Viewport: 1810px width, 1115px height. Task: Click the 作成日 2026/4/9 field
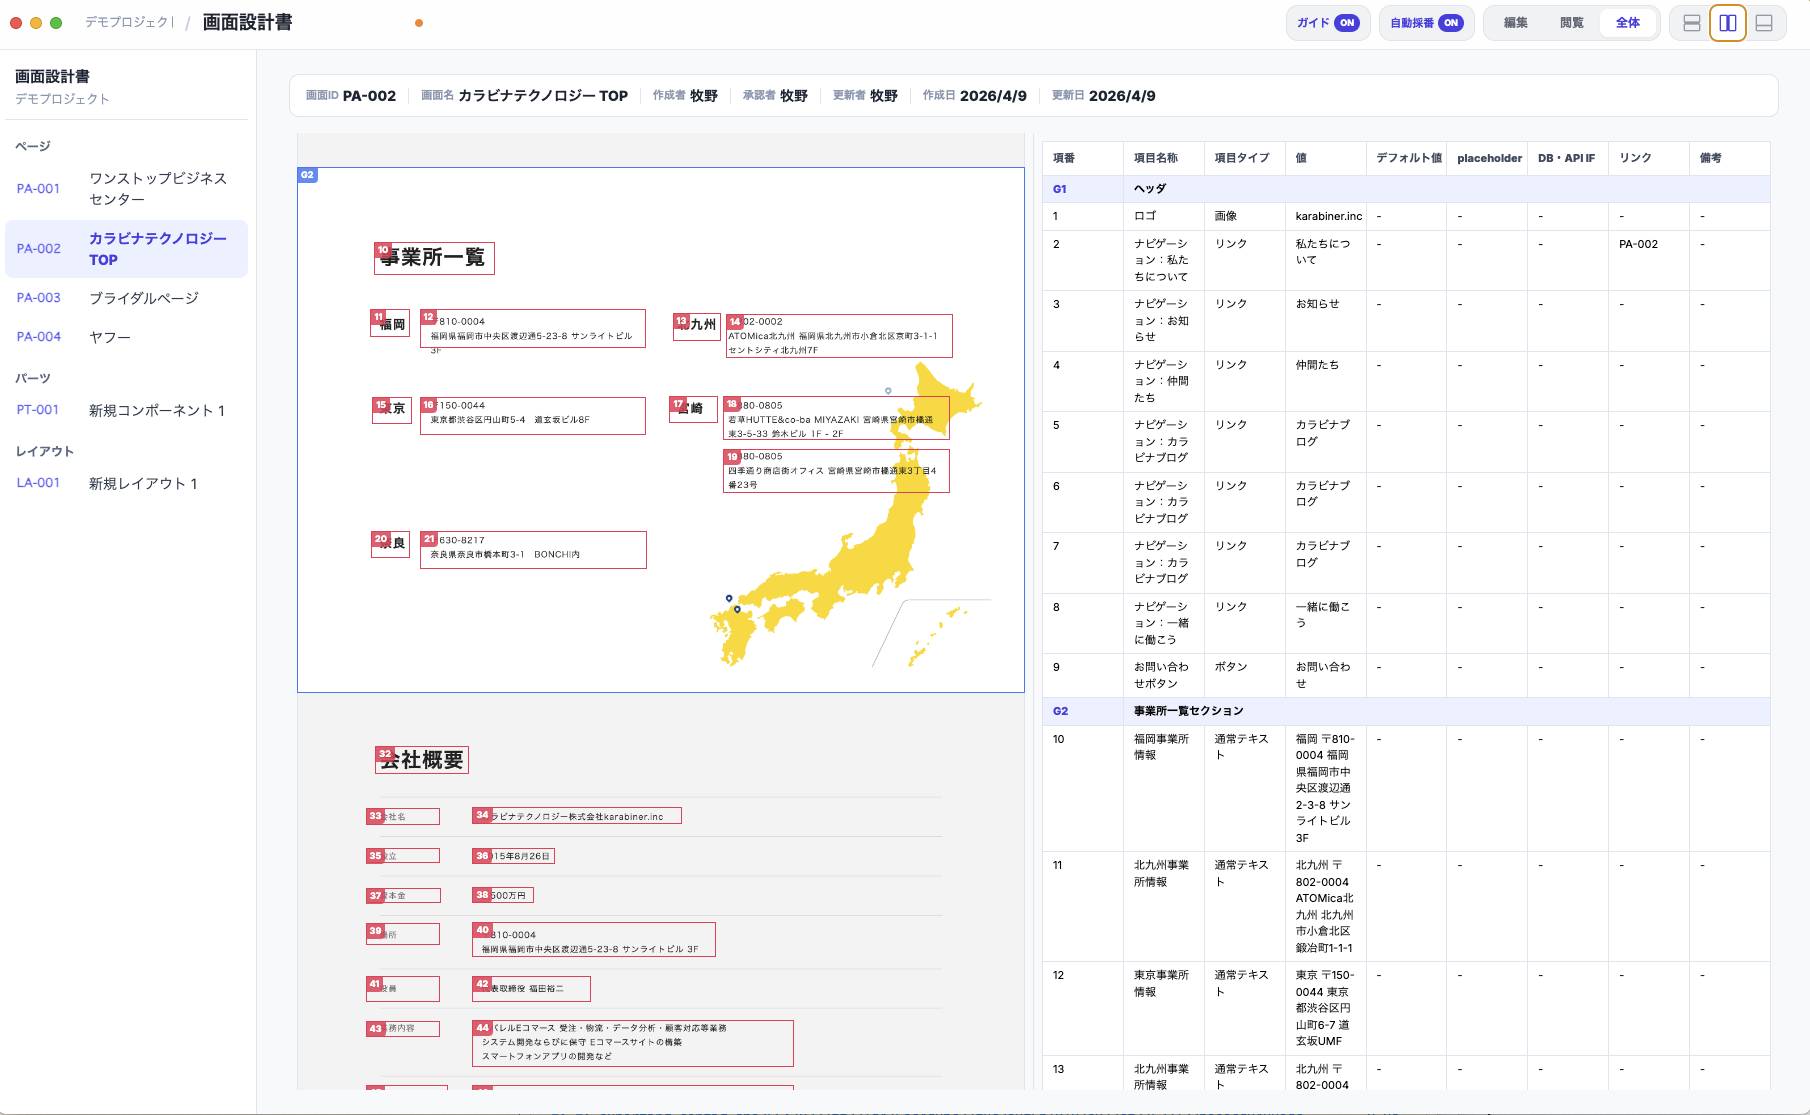pos(974,96)
